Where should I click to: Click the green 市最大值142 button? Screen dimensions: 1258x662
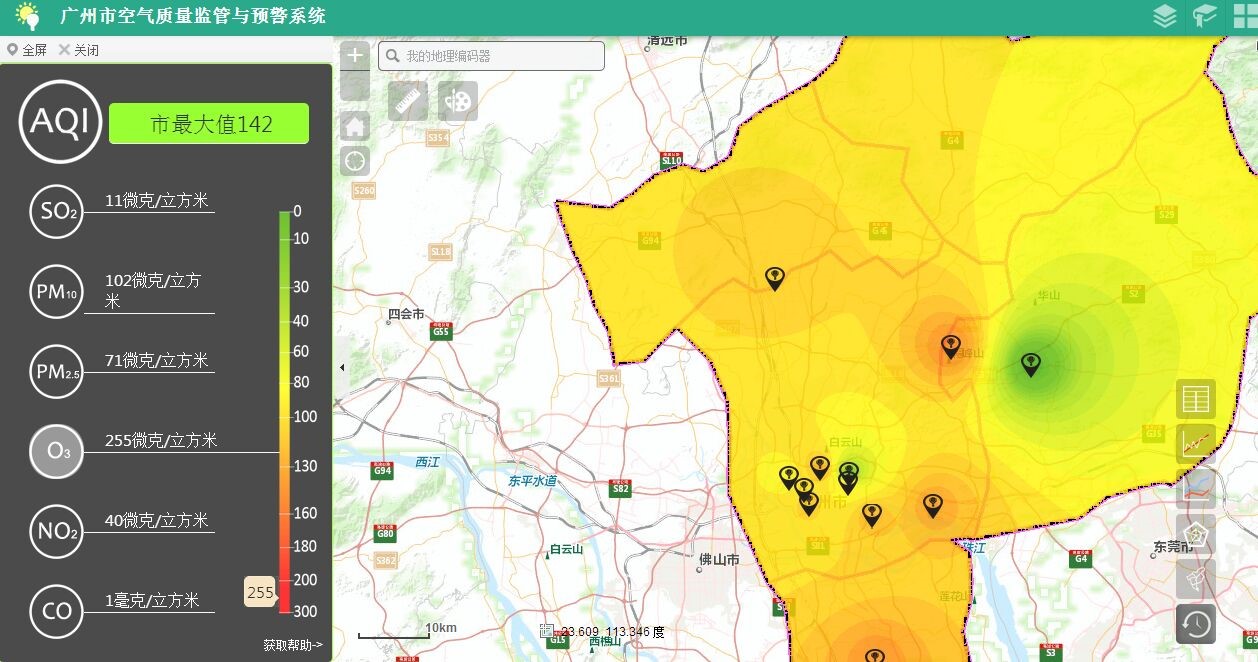[209, 124]
